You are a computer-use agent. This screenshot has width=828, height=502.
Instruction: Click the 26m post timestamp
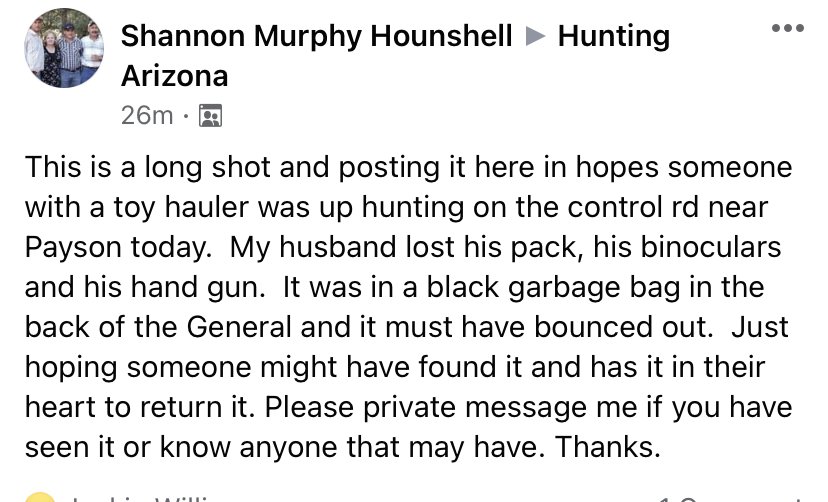coord(147,116)
